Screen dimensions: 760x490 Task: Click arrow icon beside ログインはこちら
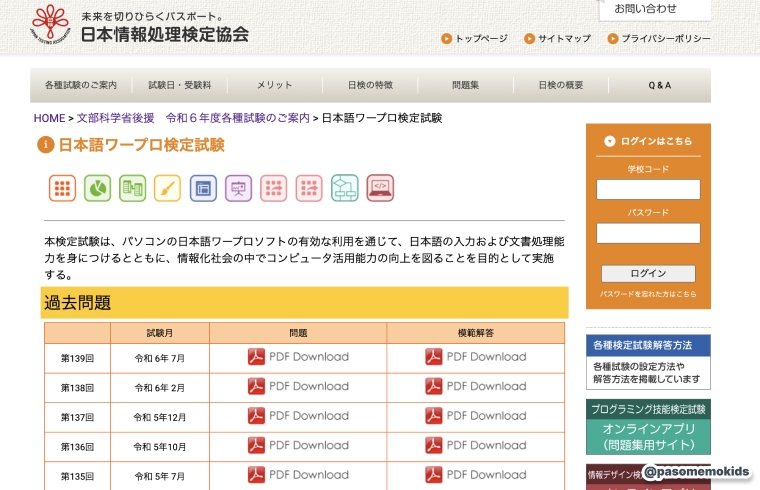(609, 141)
